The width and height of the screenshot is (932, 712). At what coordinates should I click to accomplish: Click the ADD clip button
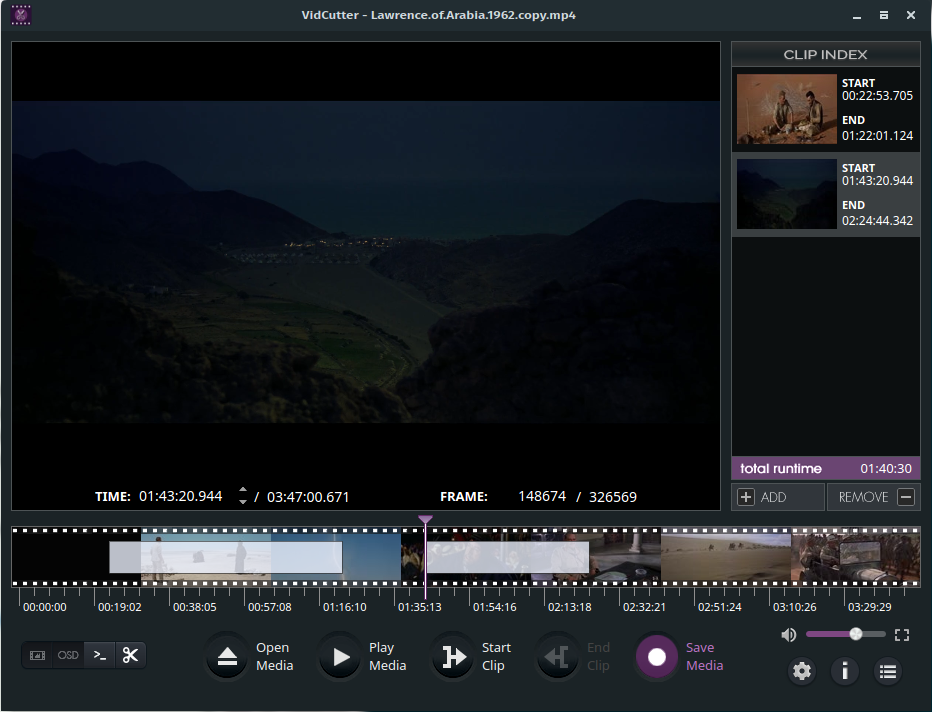pyautogui.click(x=778, y=497)
